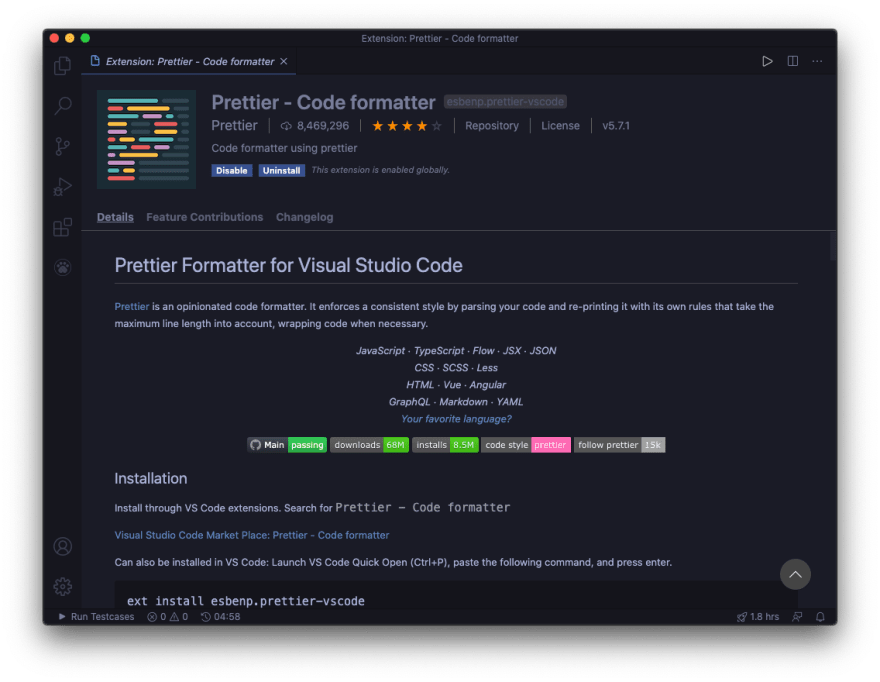The image size is (880, 682).
Task: Open the More Actions ellipsis menu
Action: coord(817,61)
